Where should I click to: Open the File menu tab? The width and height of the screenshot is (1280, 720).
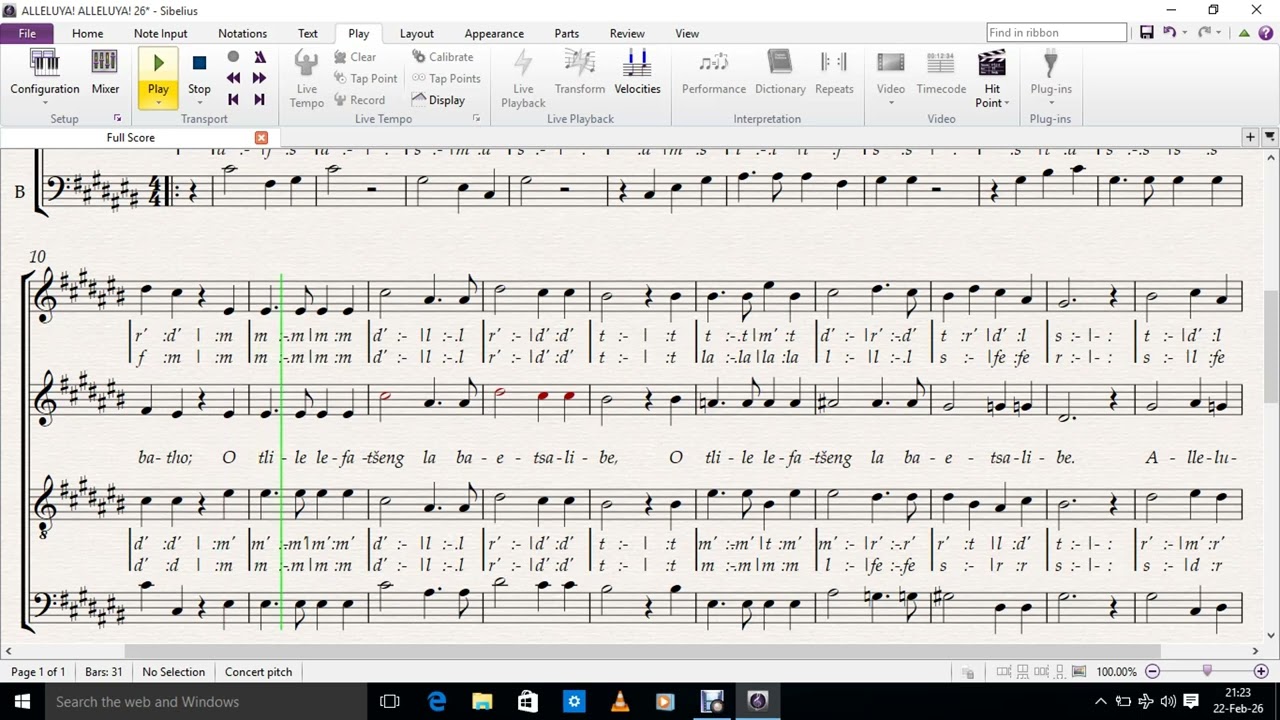tap(27, 33)
